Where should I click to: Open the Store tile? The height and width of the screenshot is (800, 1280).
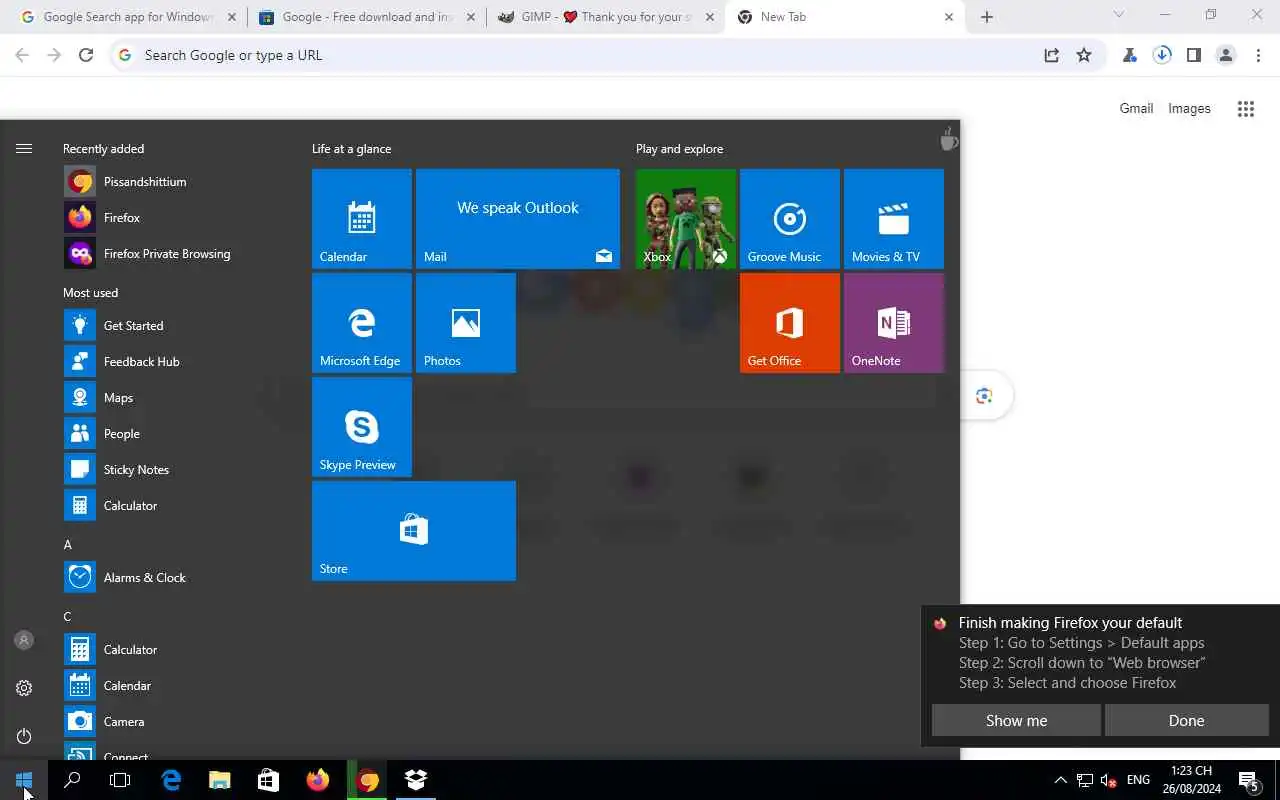(414, 531)
